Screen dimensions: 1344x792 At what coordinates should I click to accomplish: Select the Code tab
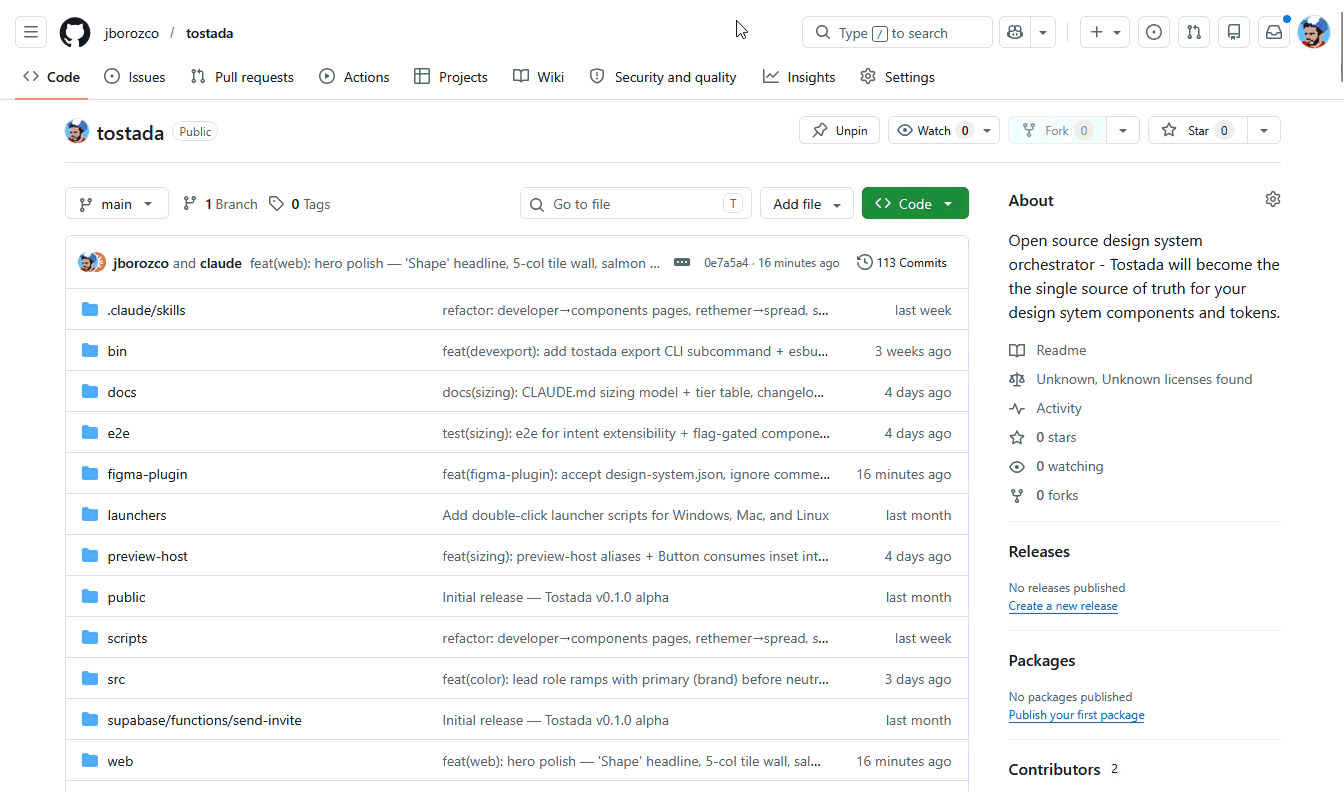(x=51, y=77)
